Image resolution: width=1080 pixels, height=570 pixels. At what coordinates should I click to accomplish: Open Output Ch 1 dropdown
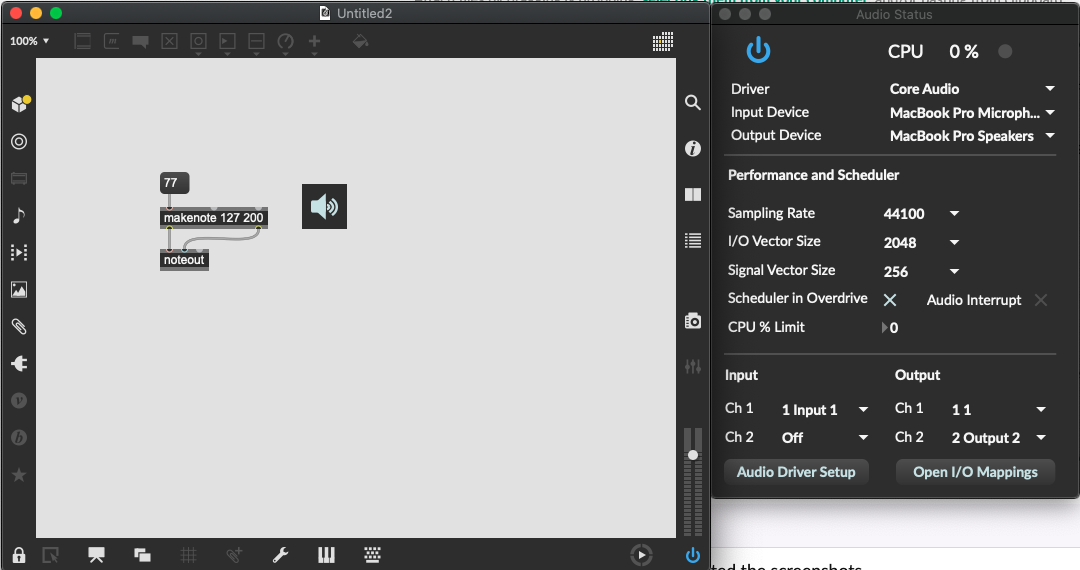pyautogui.click(x=999, y=410)
